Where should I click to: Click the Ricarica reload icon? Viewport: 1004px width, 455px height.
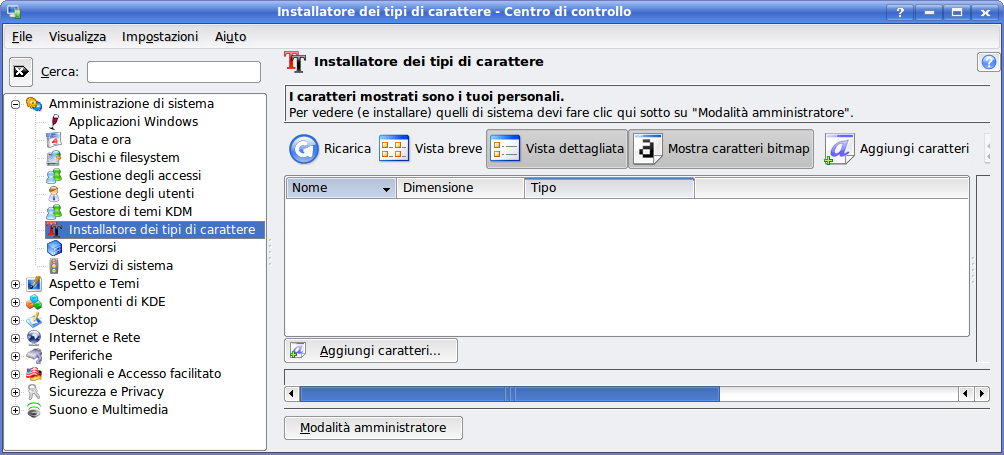303,149
